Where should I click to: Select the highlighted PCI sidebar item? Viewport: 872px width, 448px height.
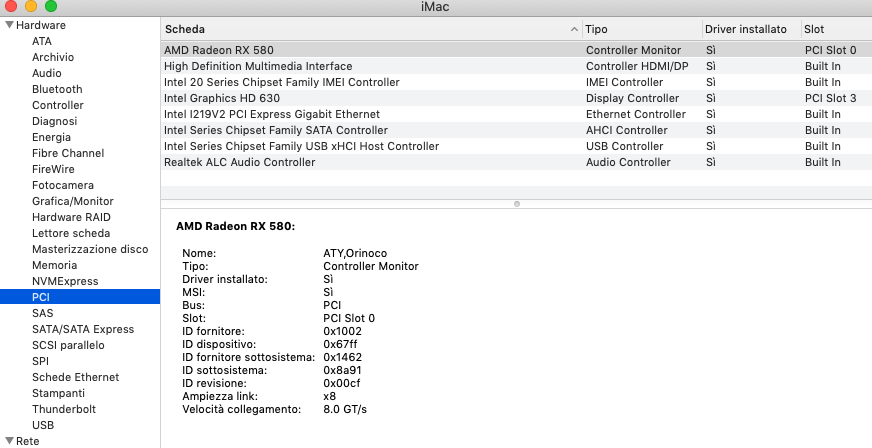click(80, 297)
